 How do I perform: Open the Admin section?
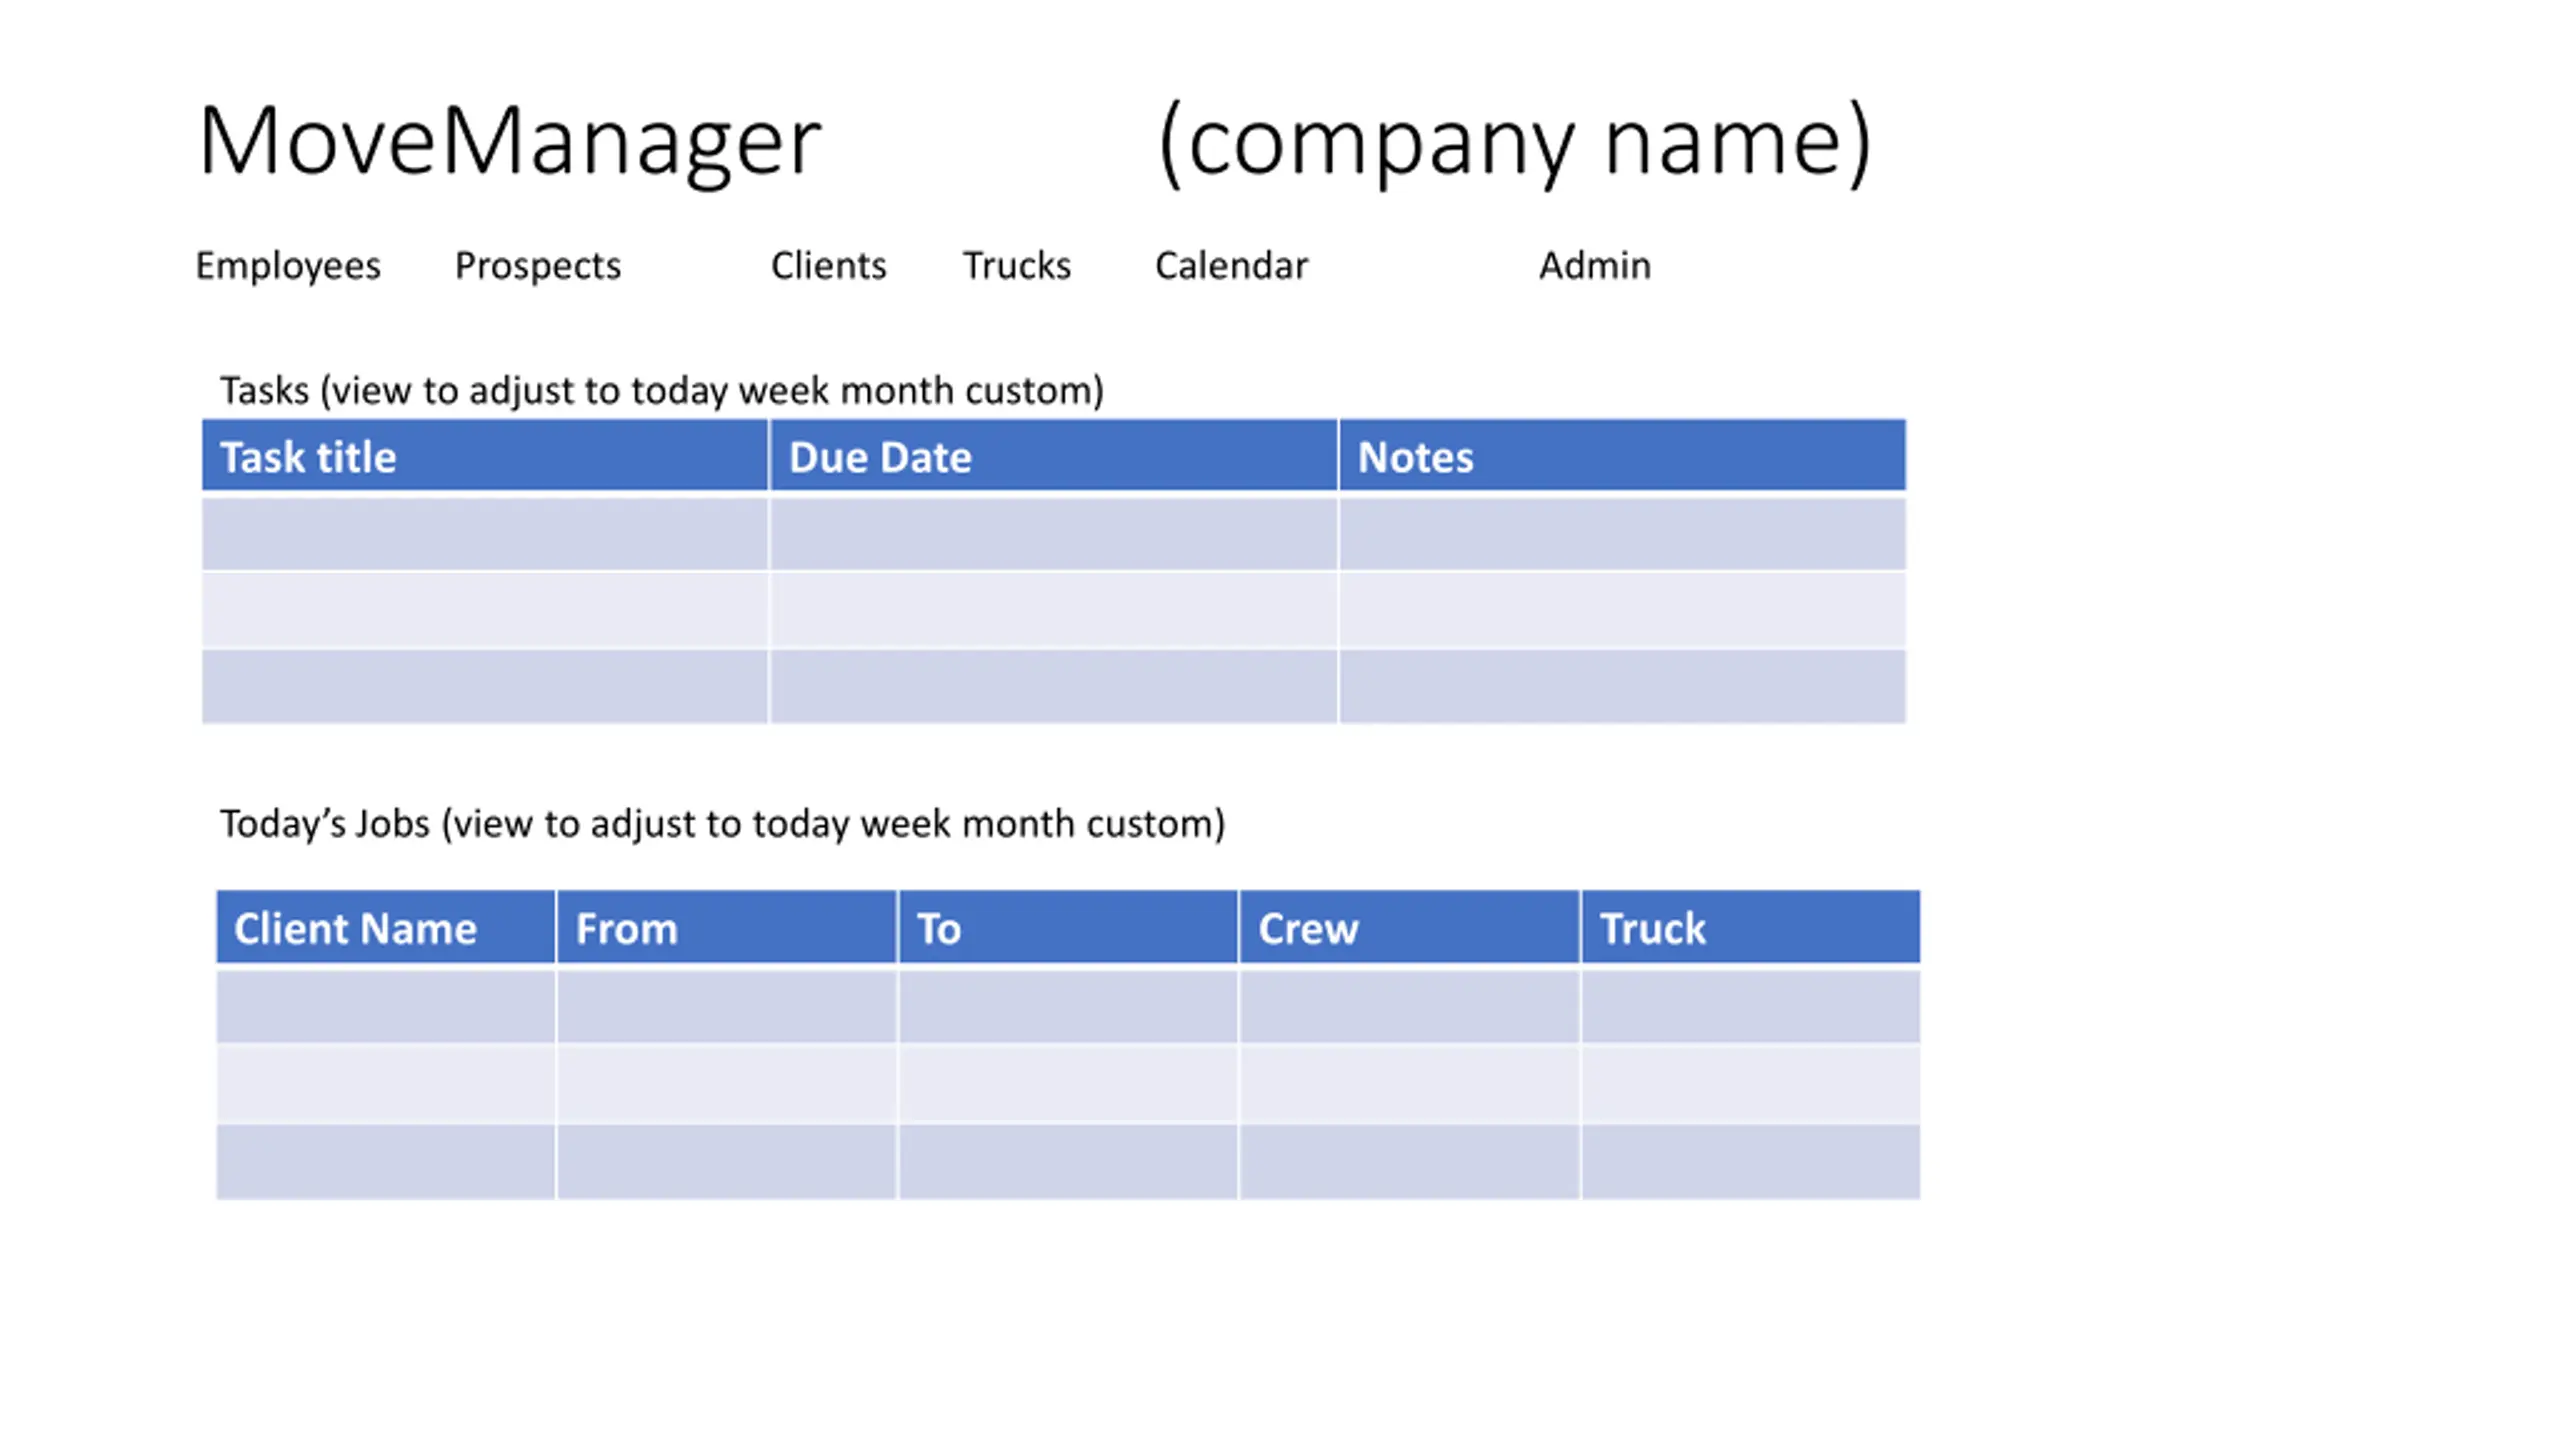(1594, 265)
